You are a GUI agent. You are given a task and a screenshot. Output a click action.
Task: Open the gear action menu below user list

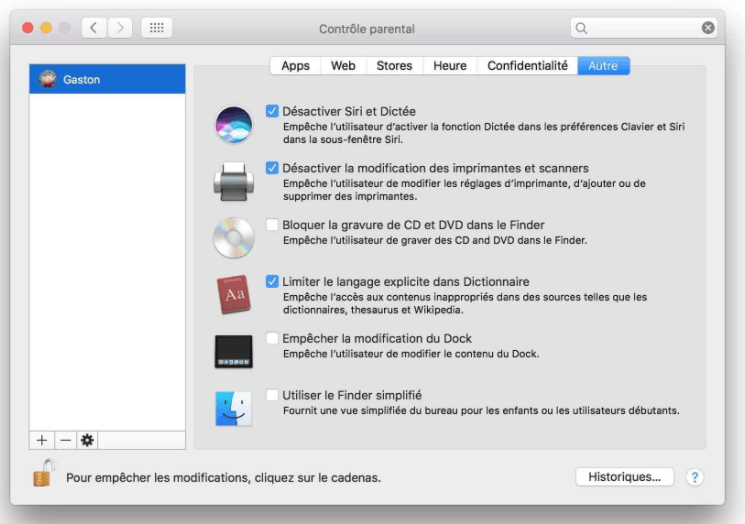pyautogui.click(x=87, y=440)
